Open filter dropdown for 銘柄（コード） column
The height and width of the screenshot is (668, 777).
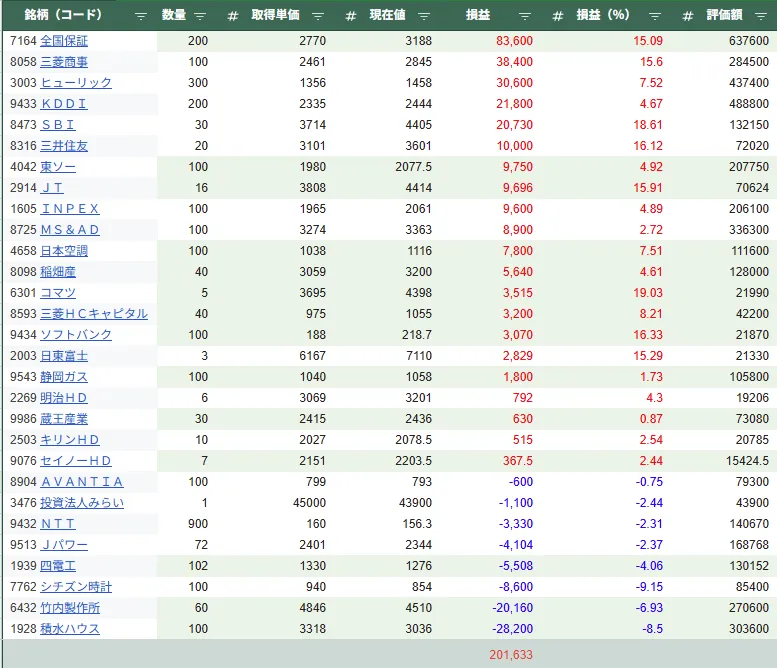tap(141, 16)
